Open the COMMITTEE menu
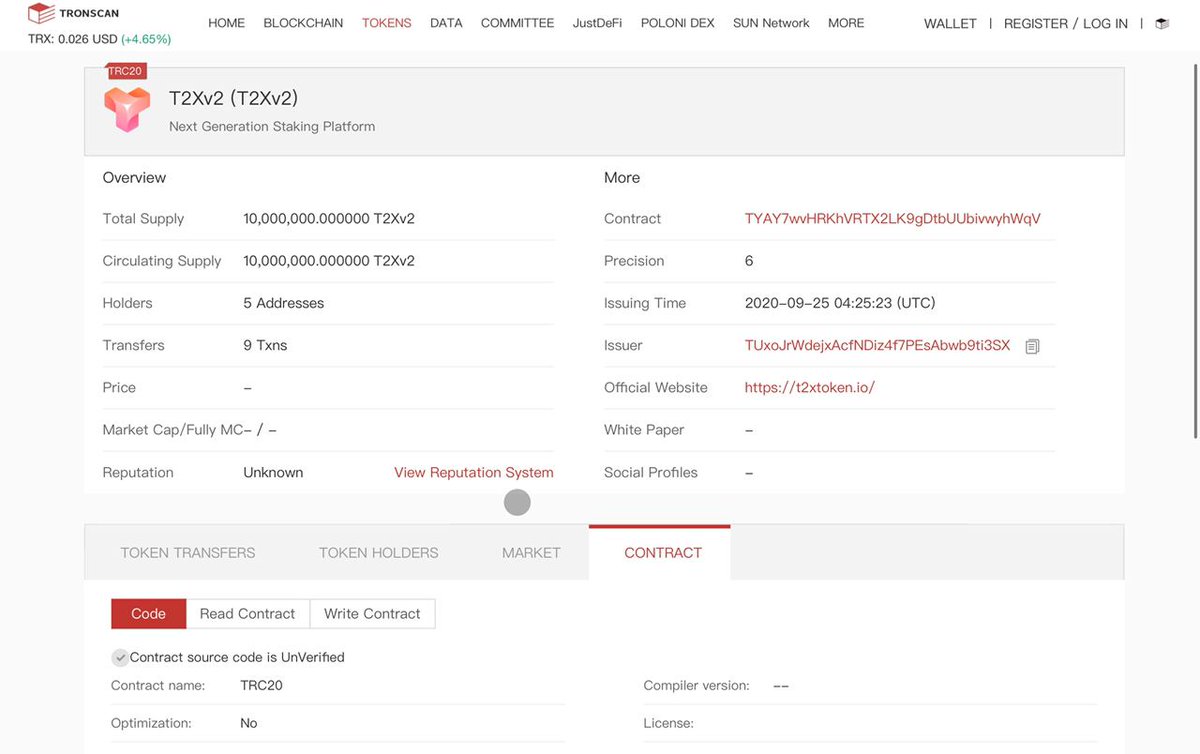This screenshot has height=754, width=1200. point(517,23)
